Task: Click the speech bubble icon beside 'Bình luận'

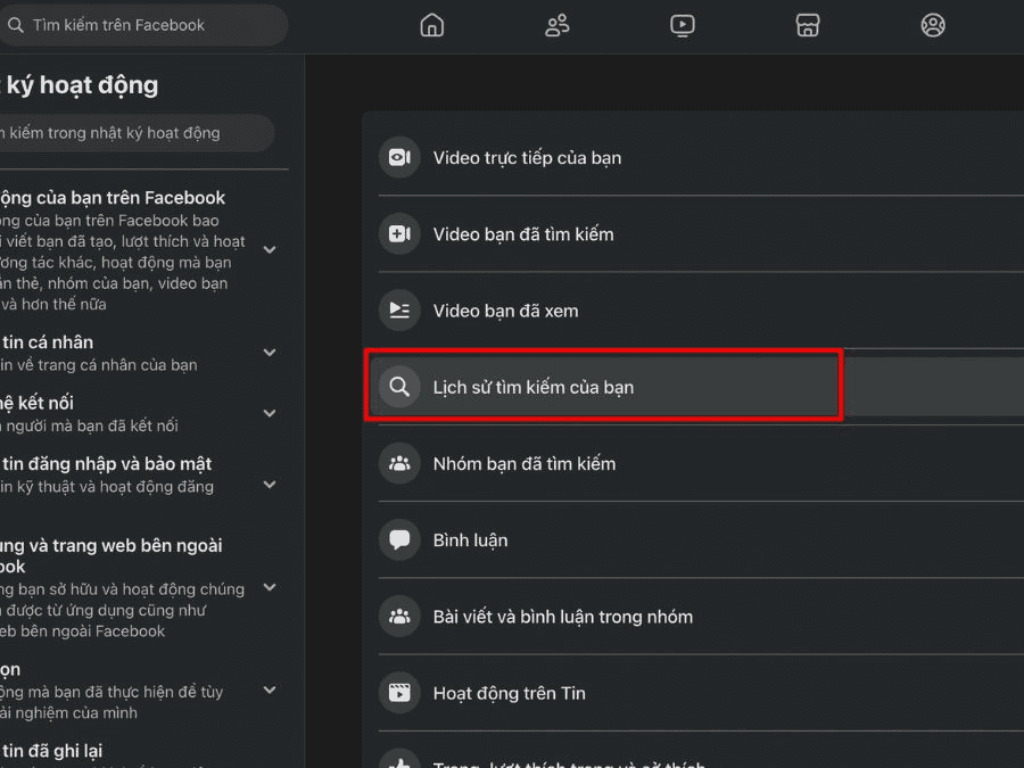Action: 399,540
